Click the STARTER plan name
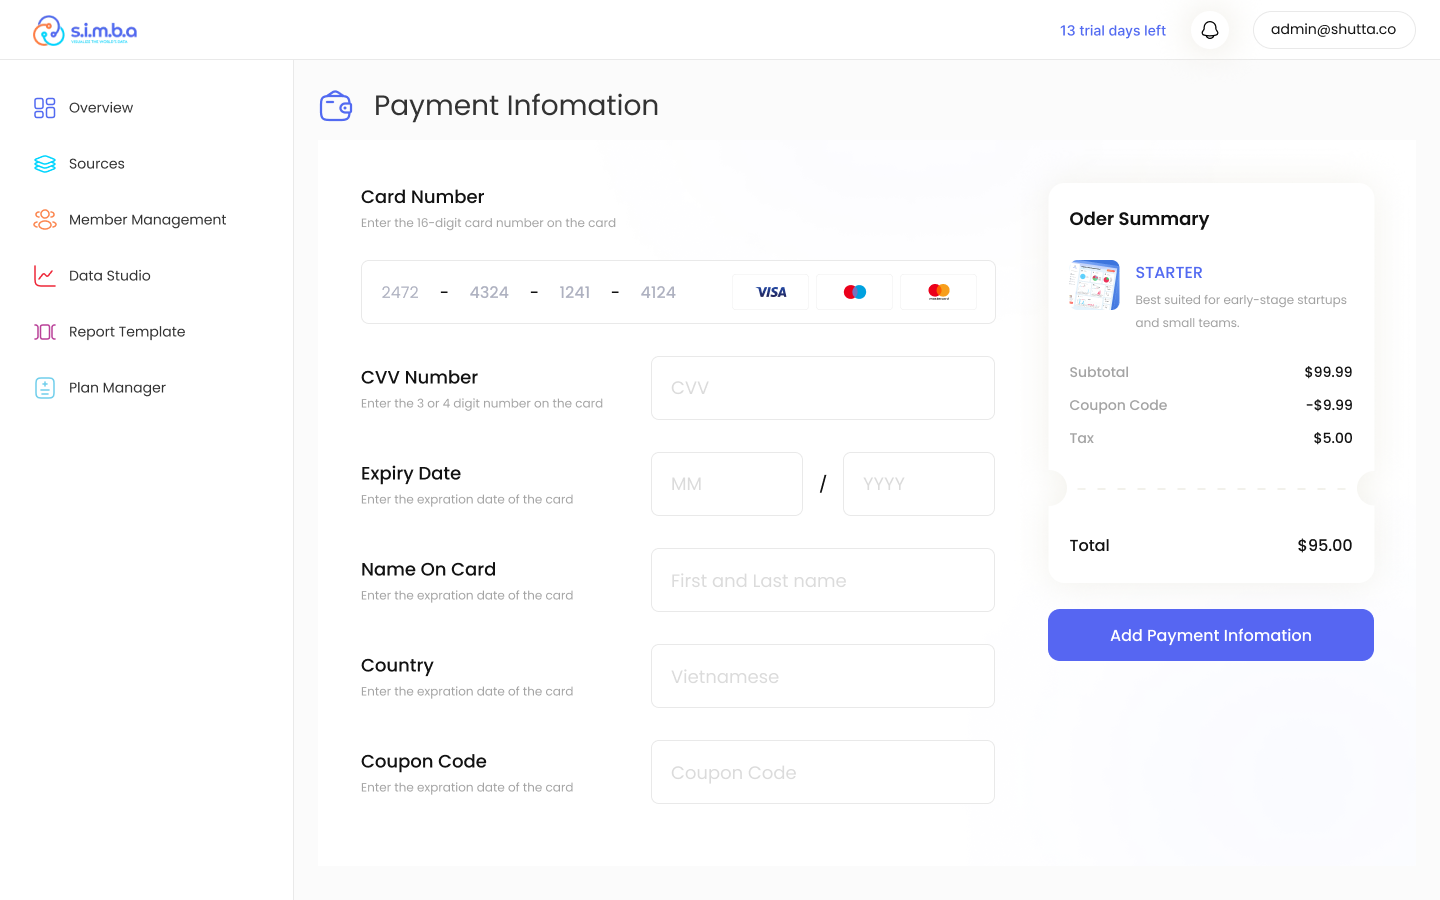 click(1169, 273)
